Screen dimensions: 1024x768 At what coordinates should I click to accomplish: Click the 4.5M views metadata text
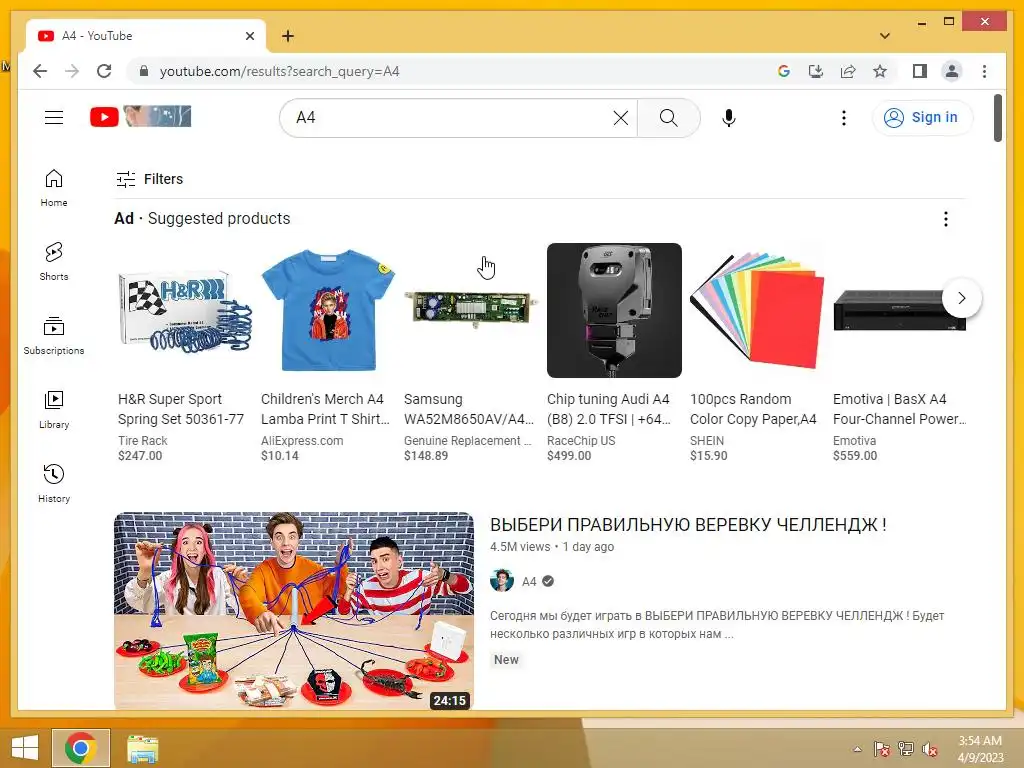click(x=520, y=547)
